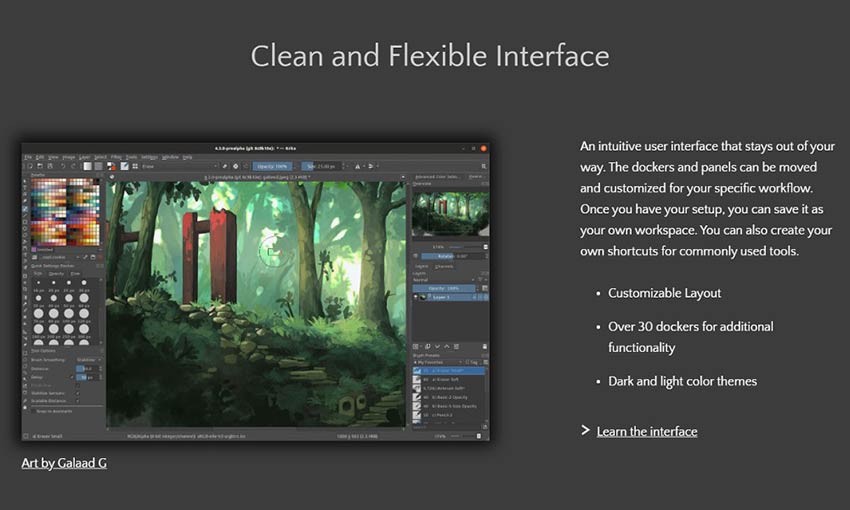
Task: Open the workspace chooser icon at the toolbar's right end
Action: coord(484,166)
